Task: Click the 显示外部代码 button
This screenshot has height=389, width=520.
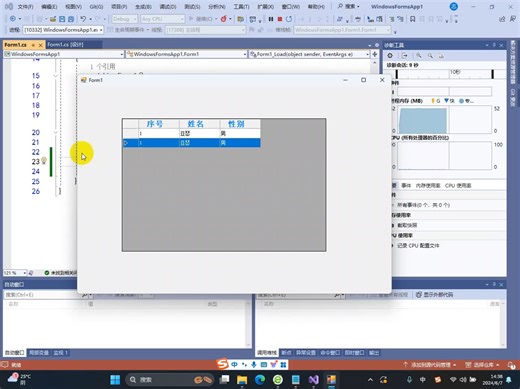Action: click(x=434, y=295)
